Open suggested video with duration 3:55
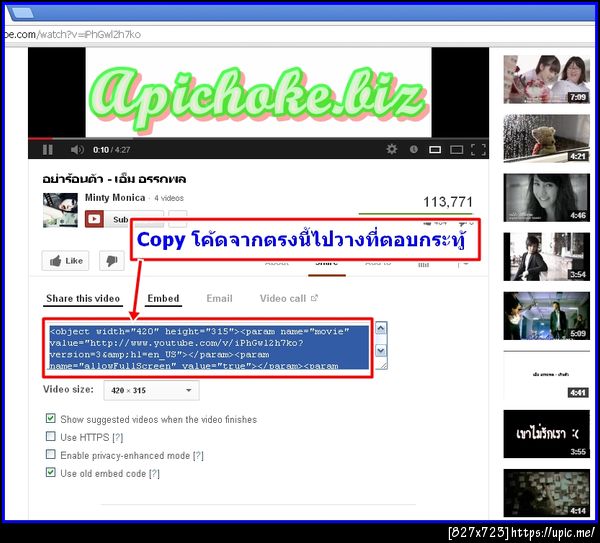The width and height of the screenshot is (600, 543). pos(546,434)
